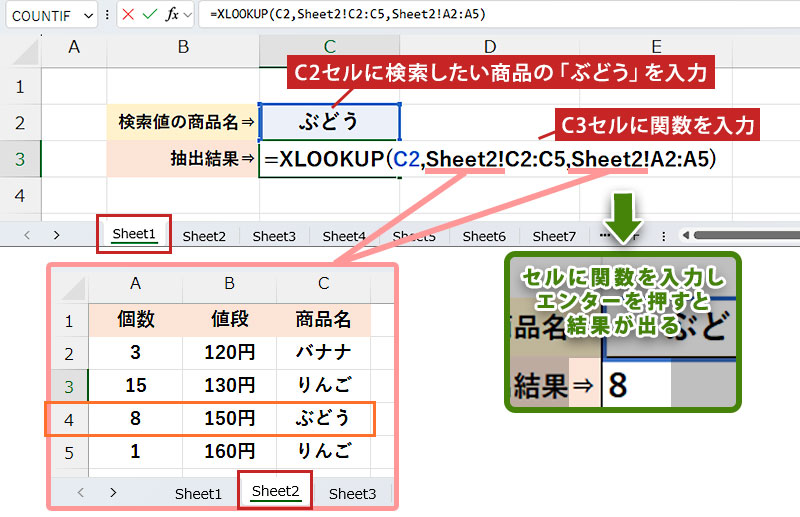Select all corner triangle in Sheet2 inset
The width and height of the screenshot is (800, 517).
coord(71,288)
